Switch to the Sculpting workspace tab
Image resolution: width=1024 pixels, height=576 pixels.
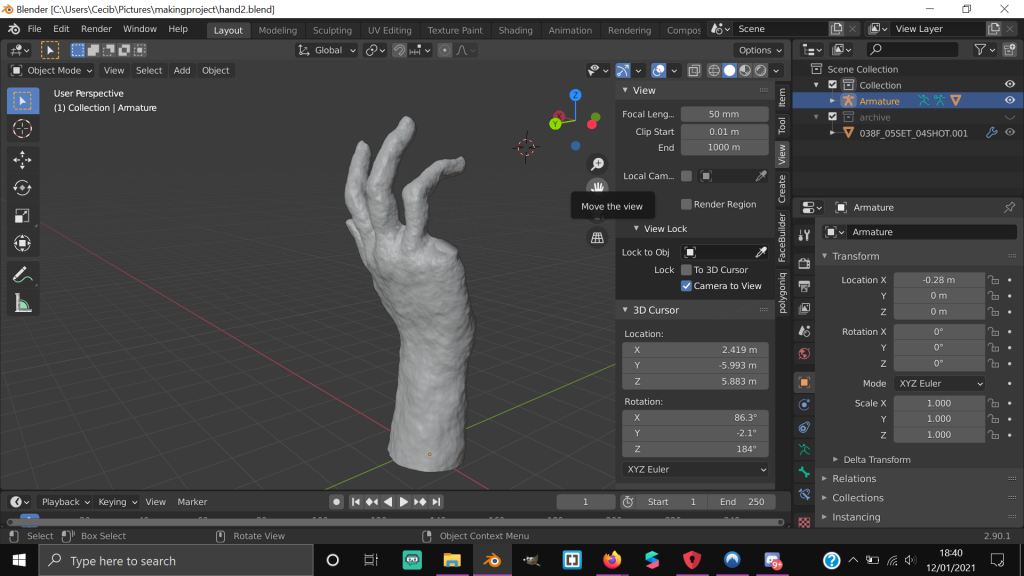(x=332, y=30)
